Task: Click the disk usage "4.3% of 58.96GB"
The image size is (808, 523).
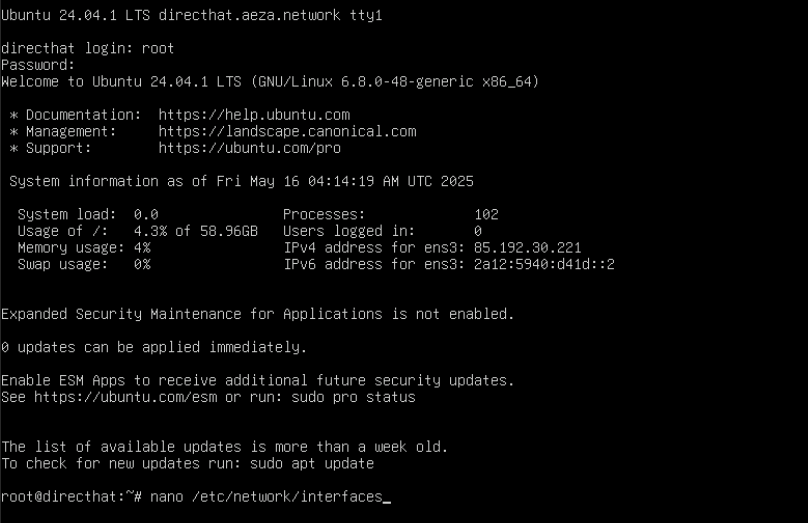Action: (196, 231)
